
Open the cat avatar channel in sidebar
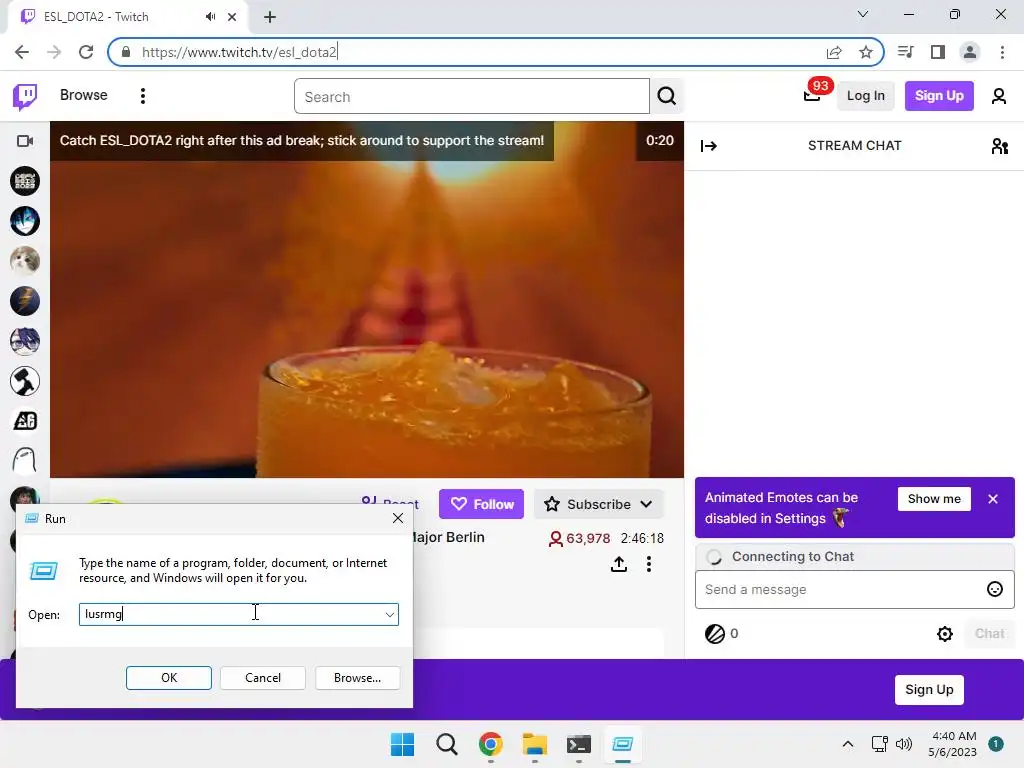25,261
